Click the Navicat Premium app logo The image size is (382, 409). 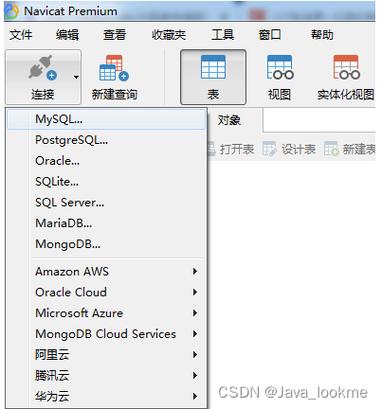click(x=12, y=11)
